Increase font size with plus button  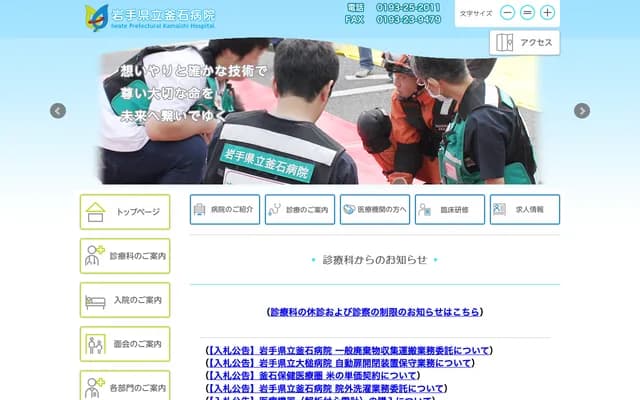[547, 13]
